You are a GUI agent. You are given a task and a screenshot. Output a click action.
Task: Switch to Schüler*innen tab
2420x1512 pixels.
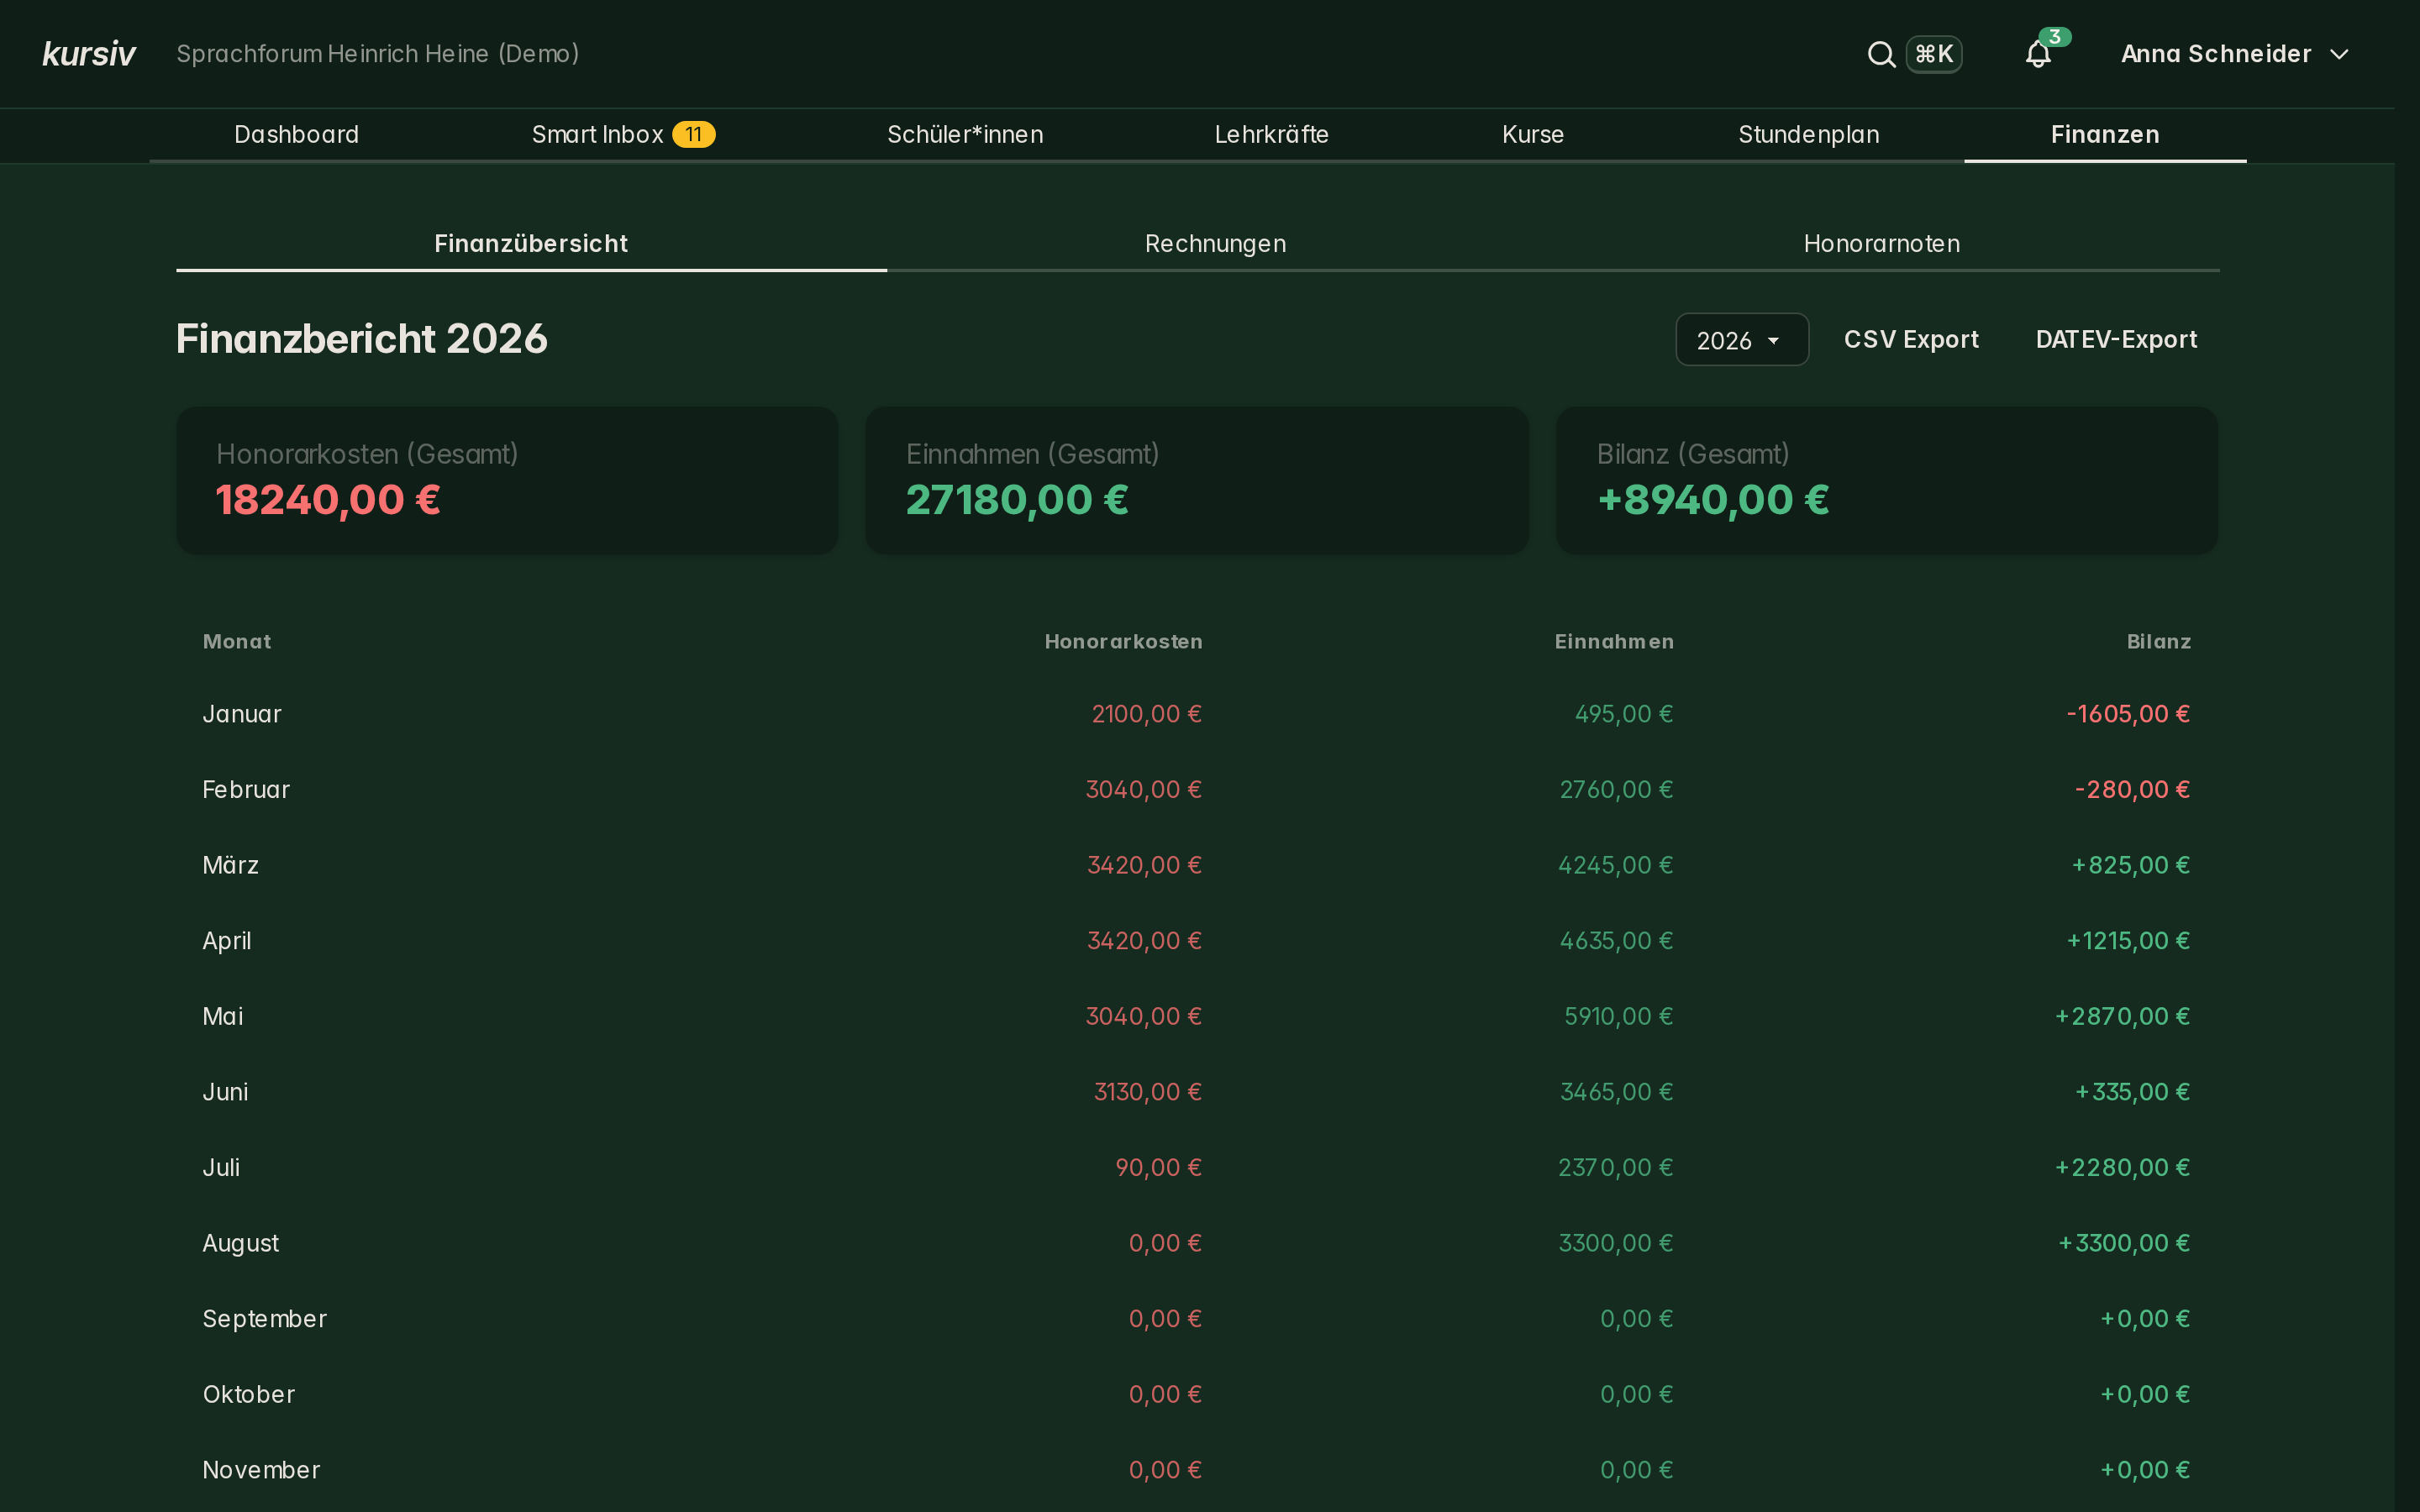click(x=965, y=134)
